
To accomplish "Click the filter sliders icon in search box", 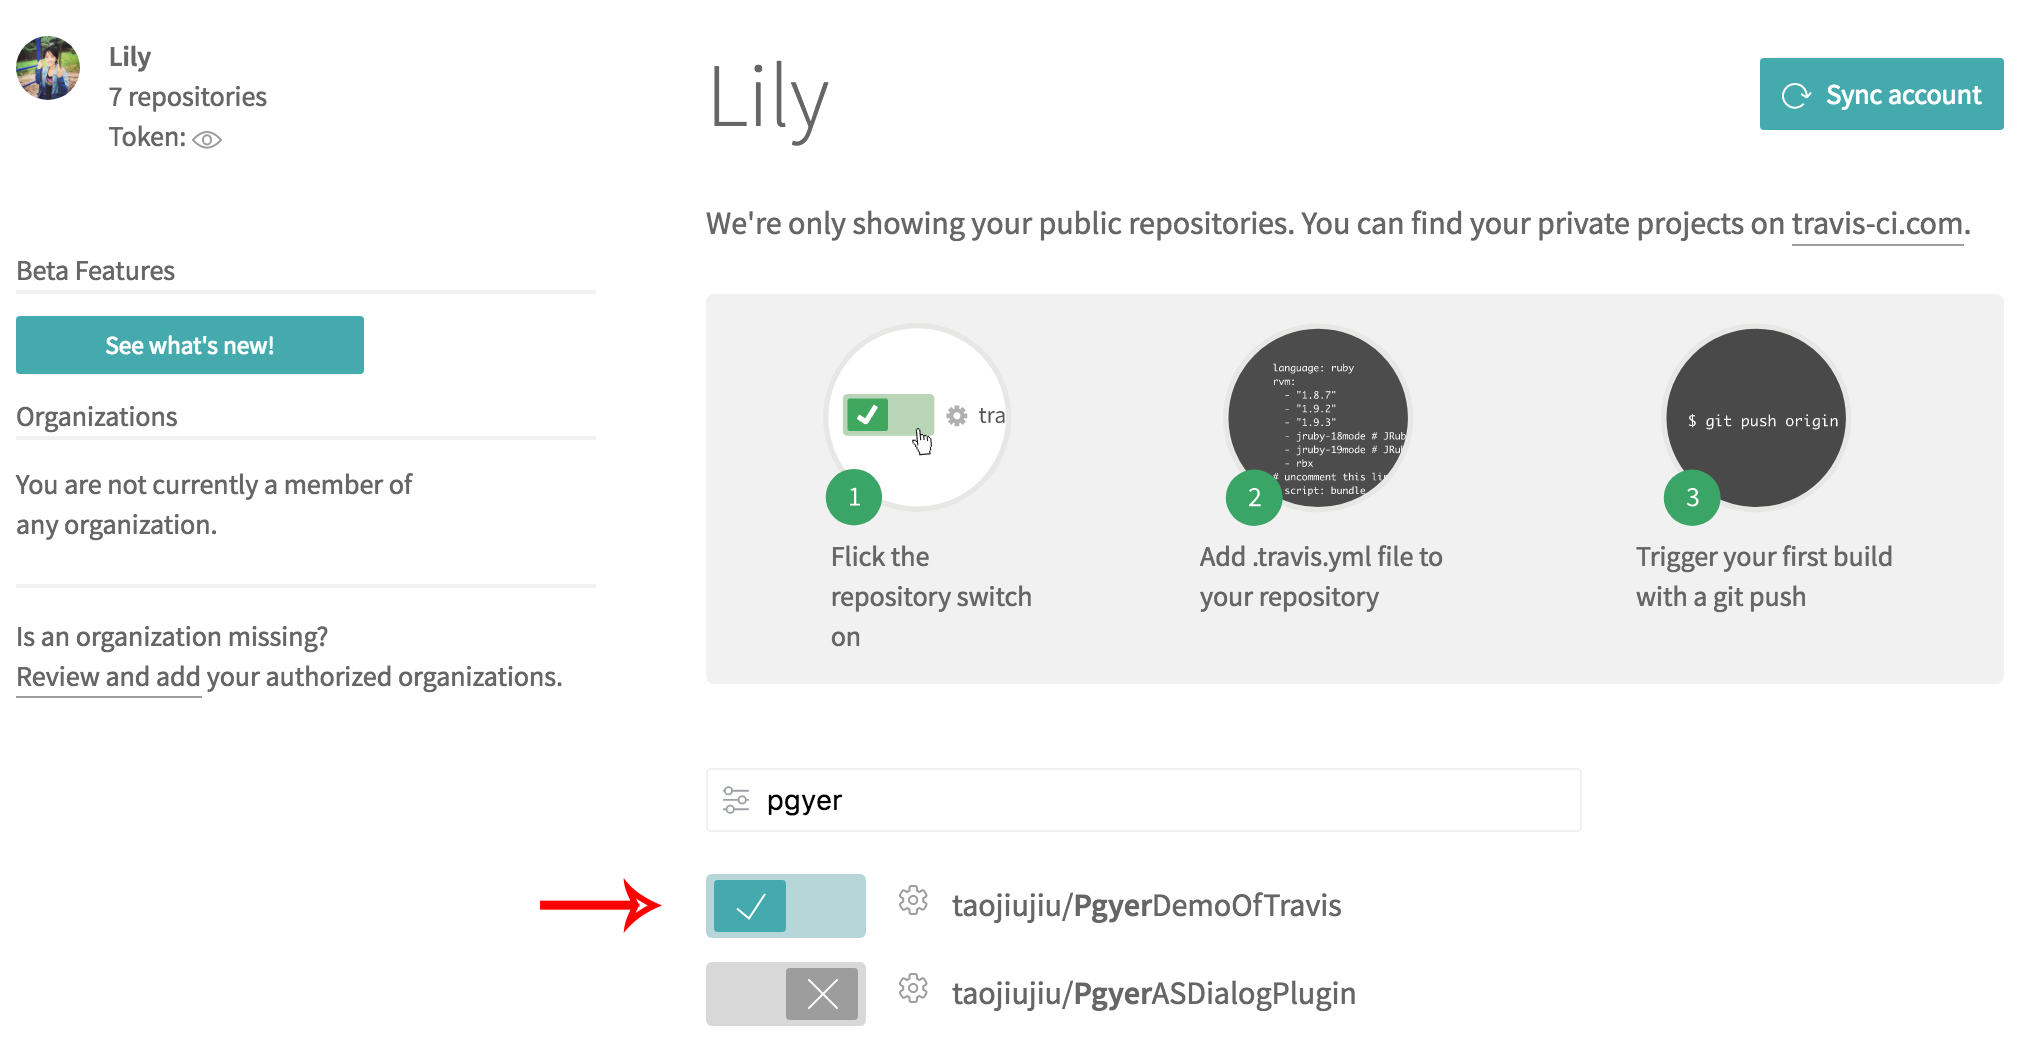I will tap(736, 800).
